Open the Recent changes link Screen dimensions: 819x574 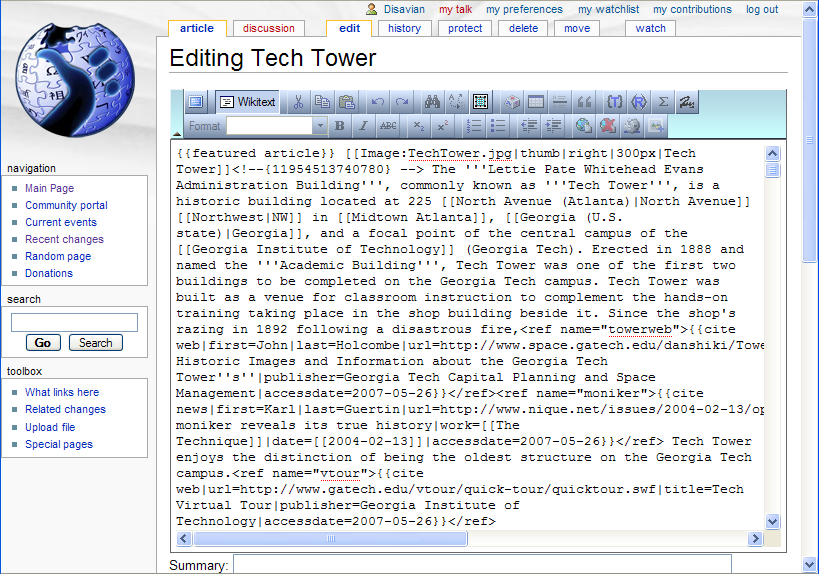point(64,239)
